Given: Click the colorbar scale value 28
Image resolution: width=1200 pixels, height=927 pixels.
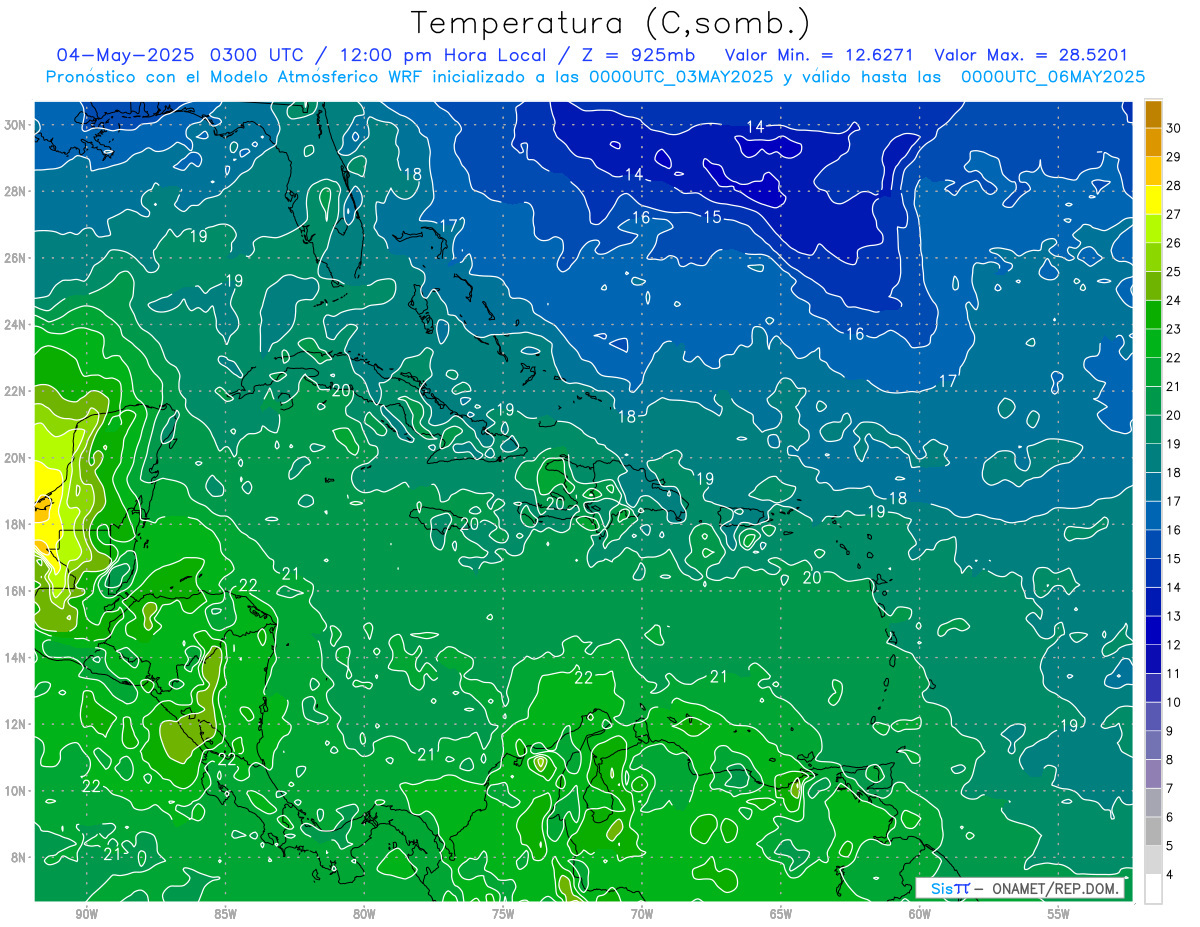Looking at the screenshot, I should point(1174,186).
